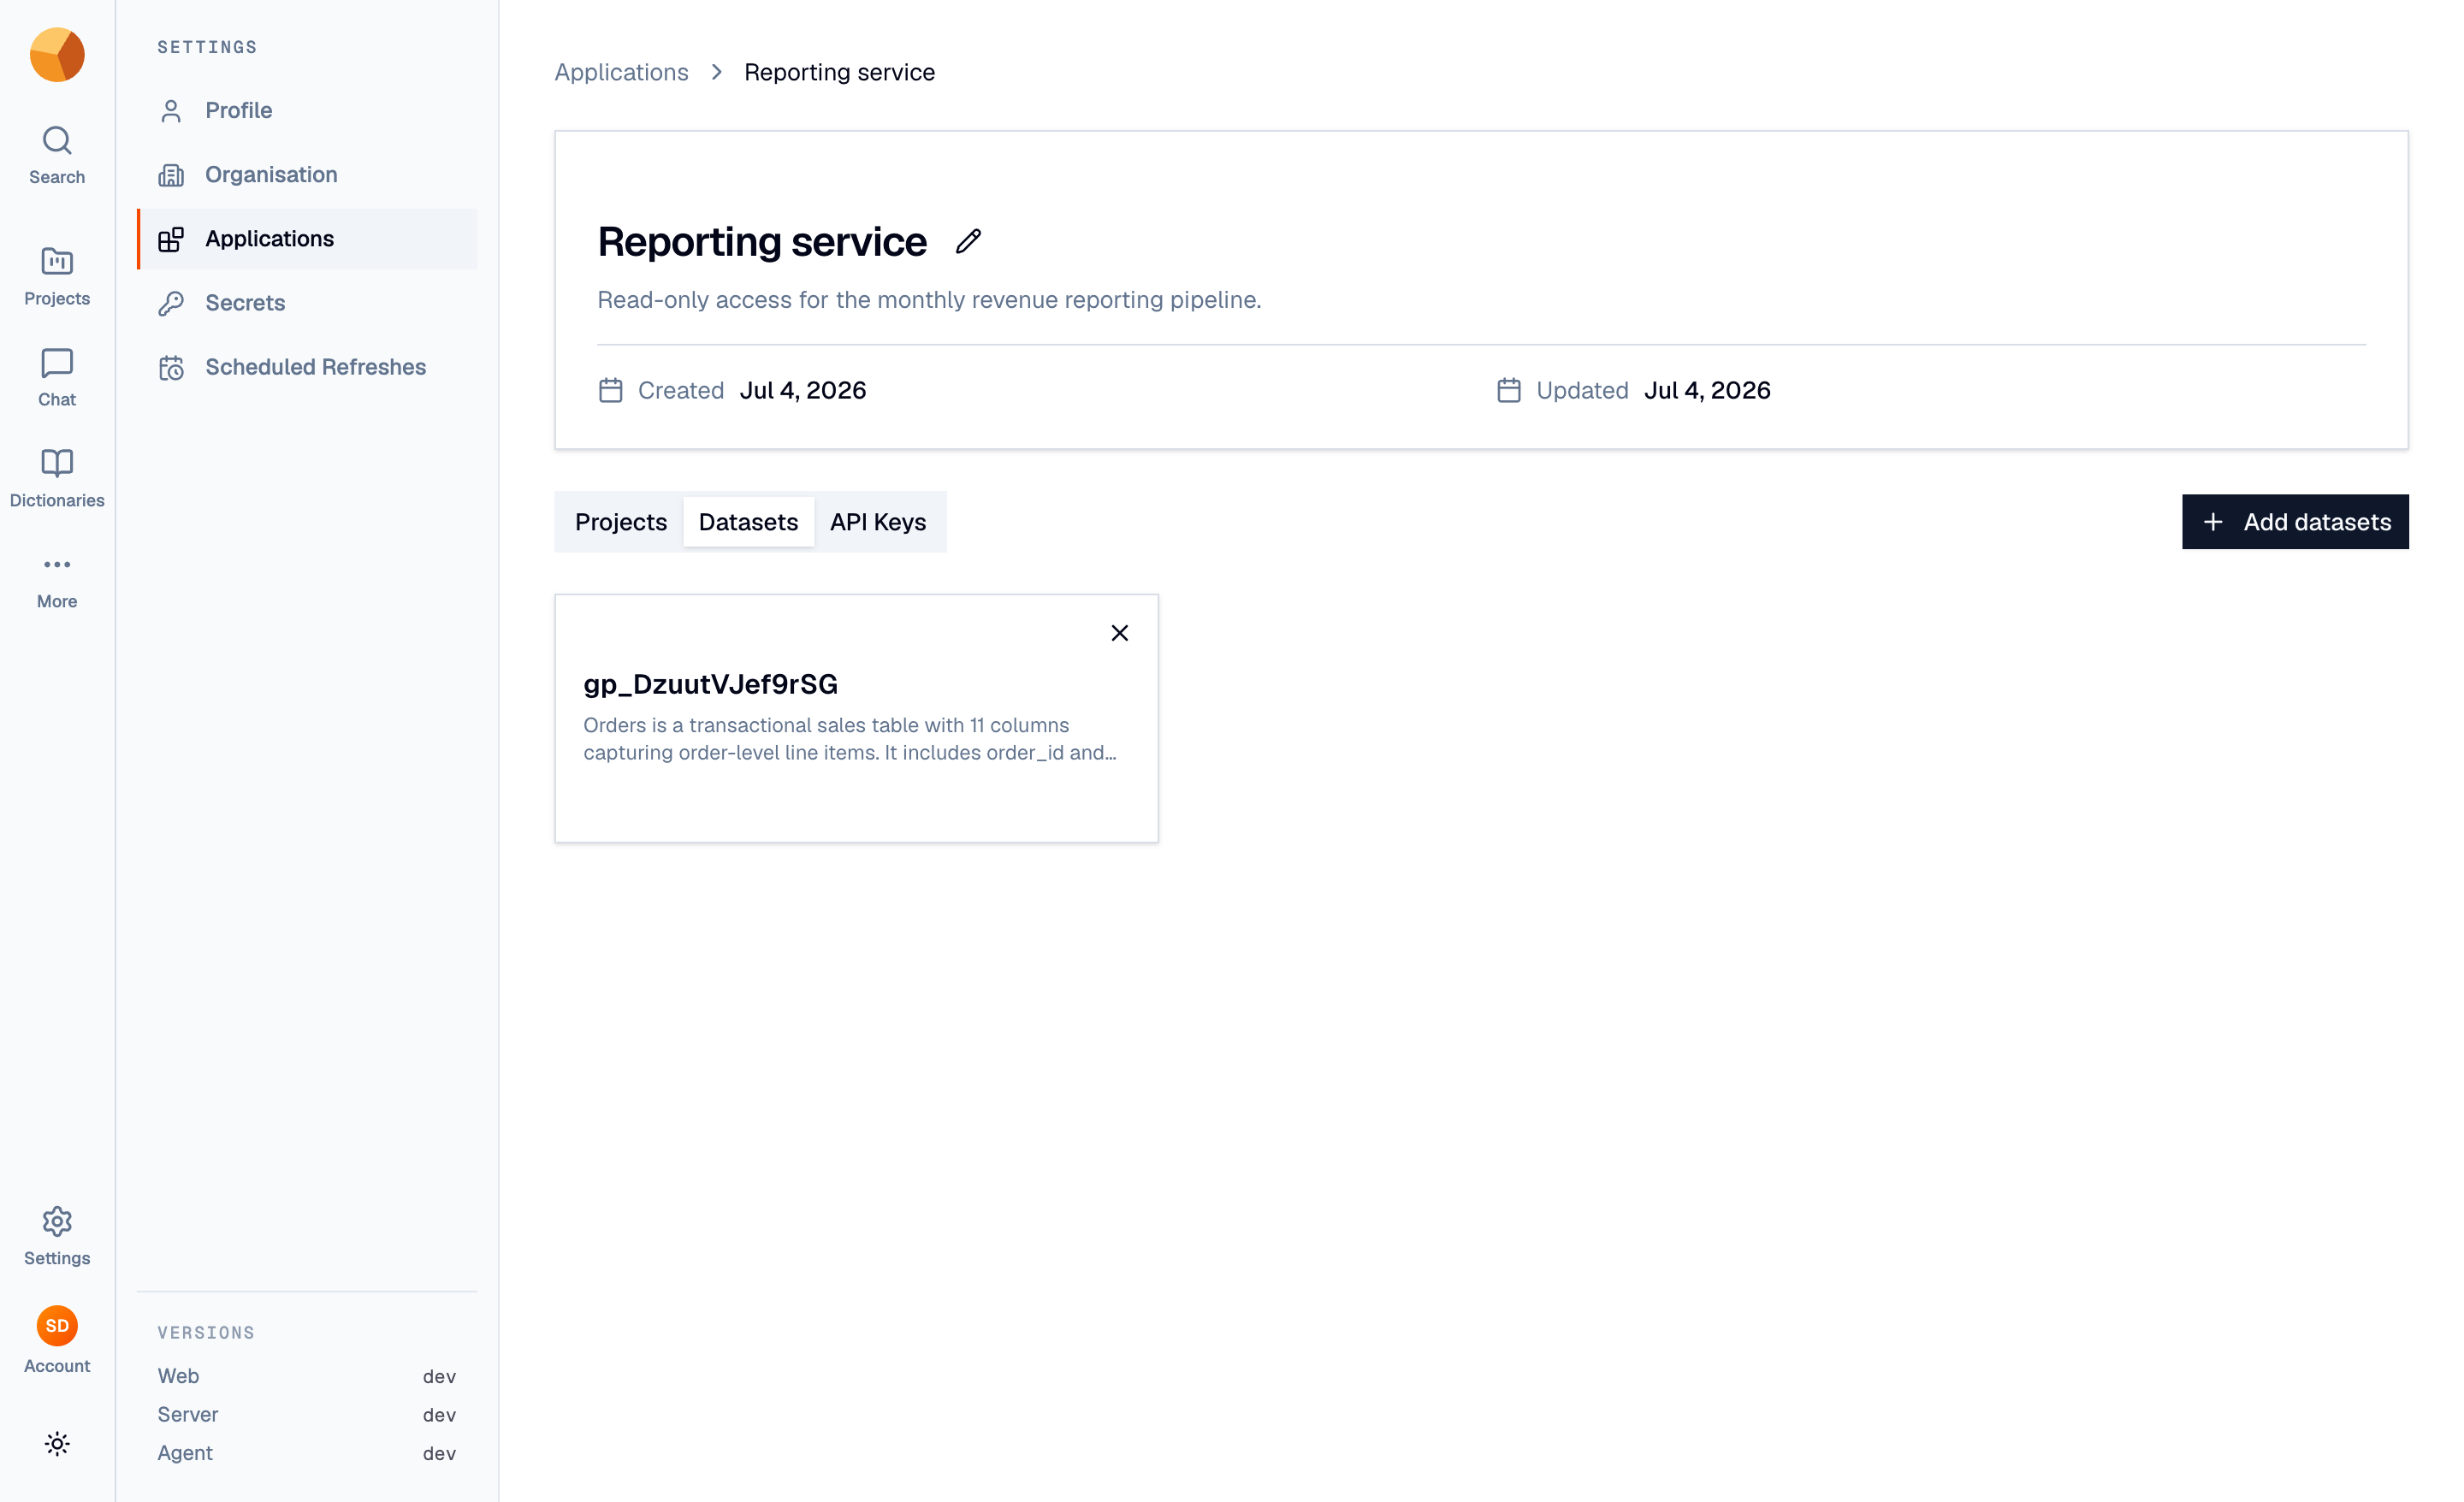Click the Applications grid icon in the sidebar
The width and height of the screenshot is (2464, 1502).
tap(171, 238)
